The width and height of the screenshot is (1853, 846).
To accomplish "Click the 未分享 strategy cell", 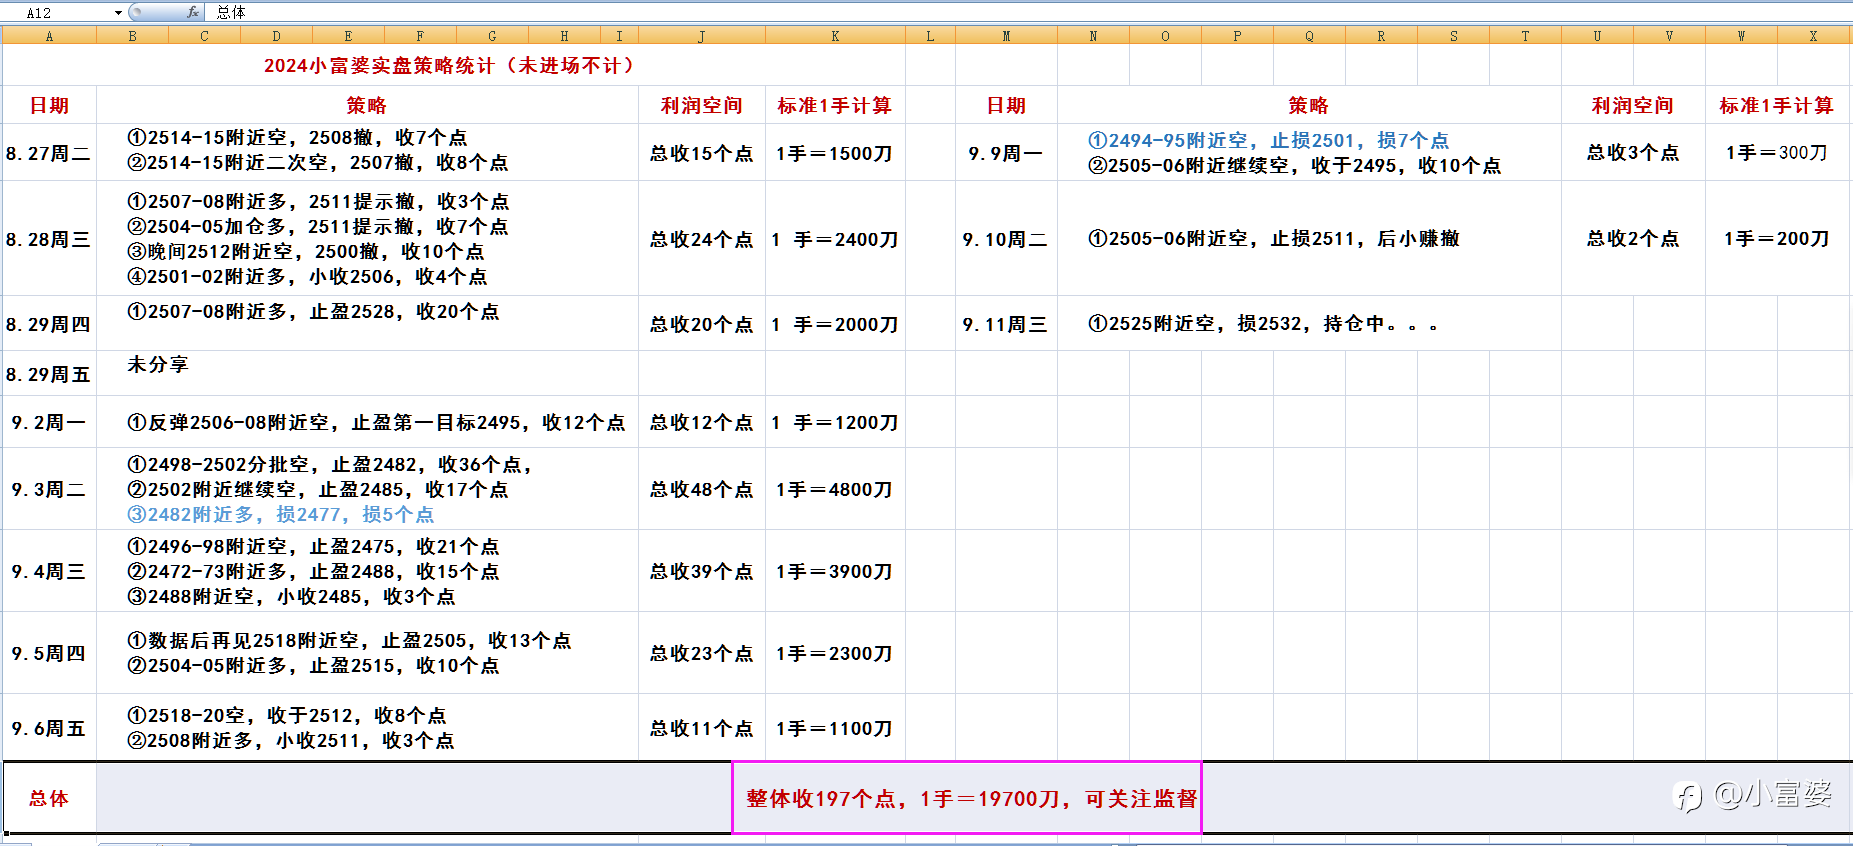I will [367, 373].
